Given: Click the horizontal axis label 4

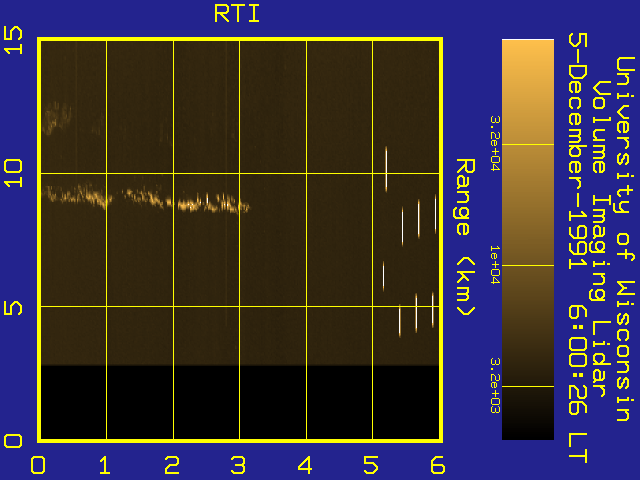Looking at the screenshot, I should [x=305, y=465].
